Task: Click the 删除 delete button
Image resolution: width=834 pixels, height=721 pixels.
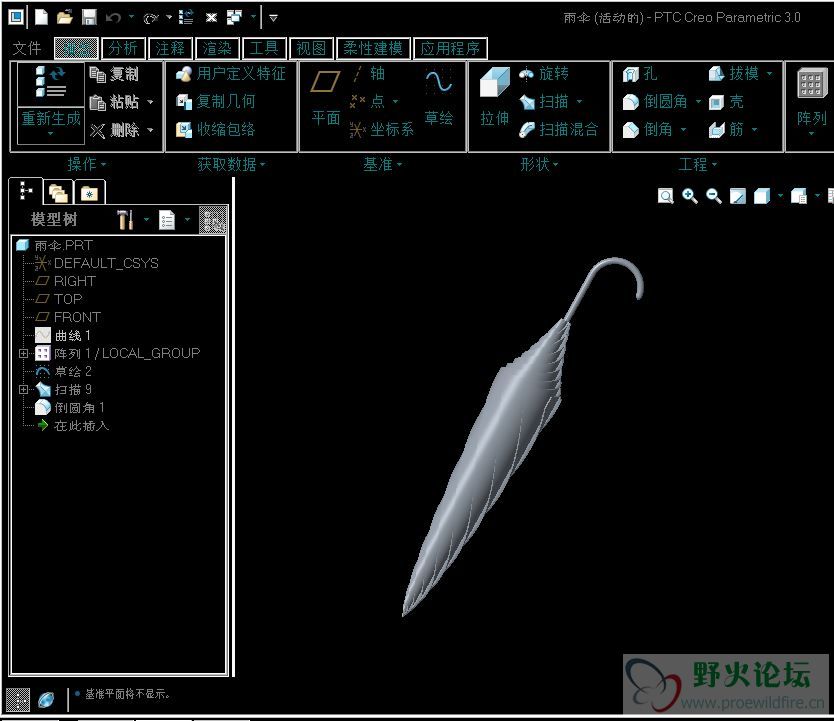Action: [x=113, y=130]
